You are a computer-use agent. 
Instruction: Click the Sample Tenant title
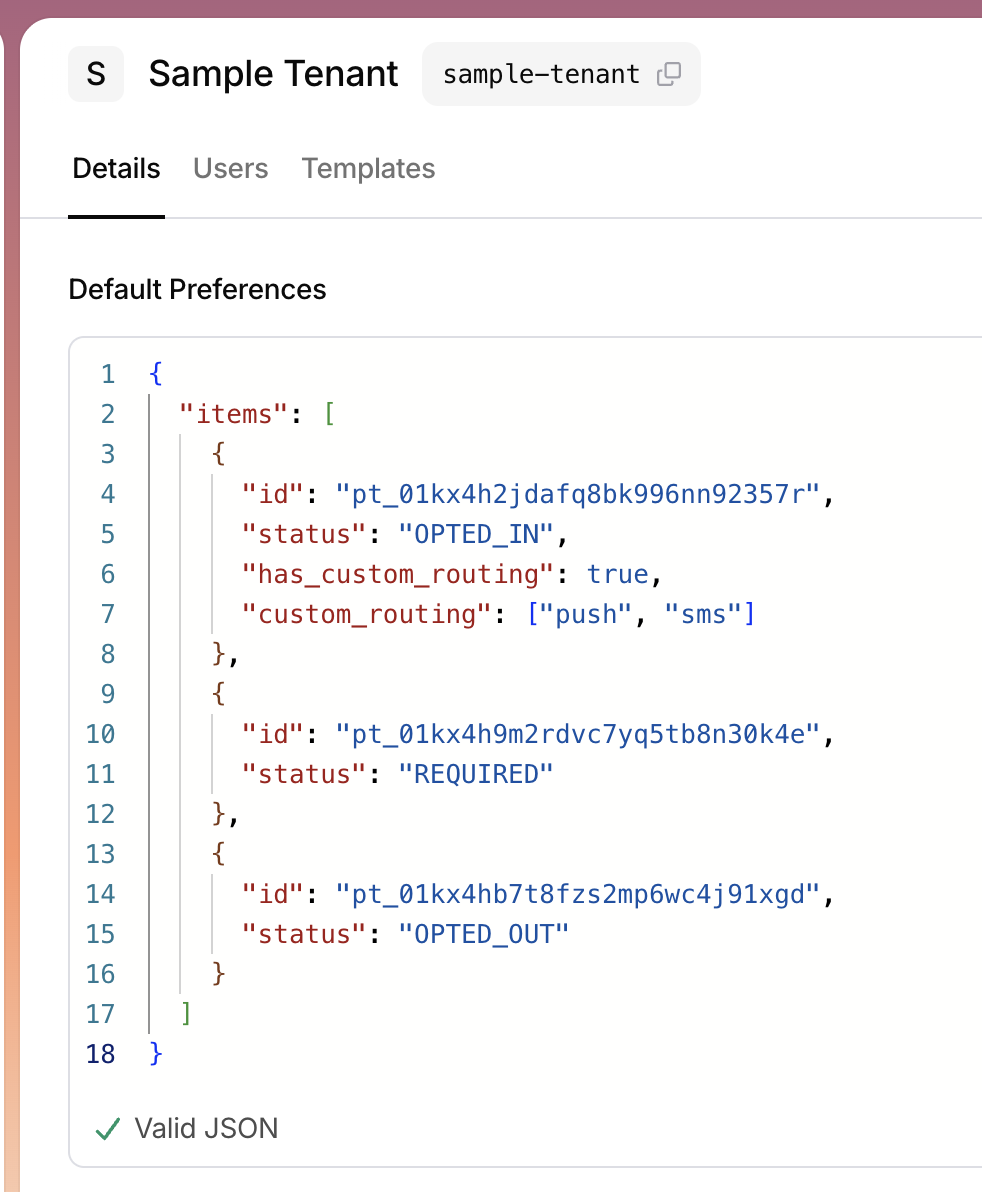tap(274, 74)
